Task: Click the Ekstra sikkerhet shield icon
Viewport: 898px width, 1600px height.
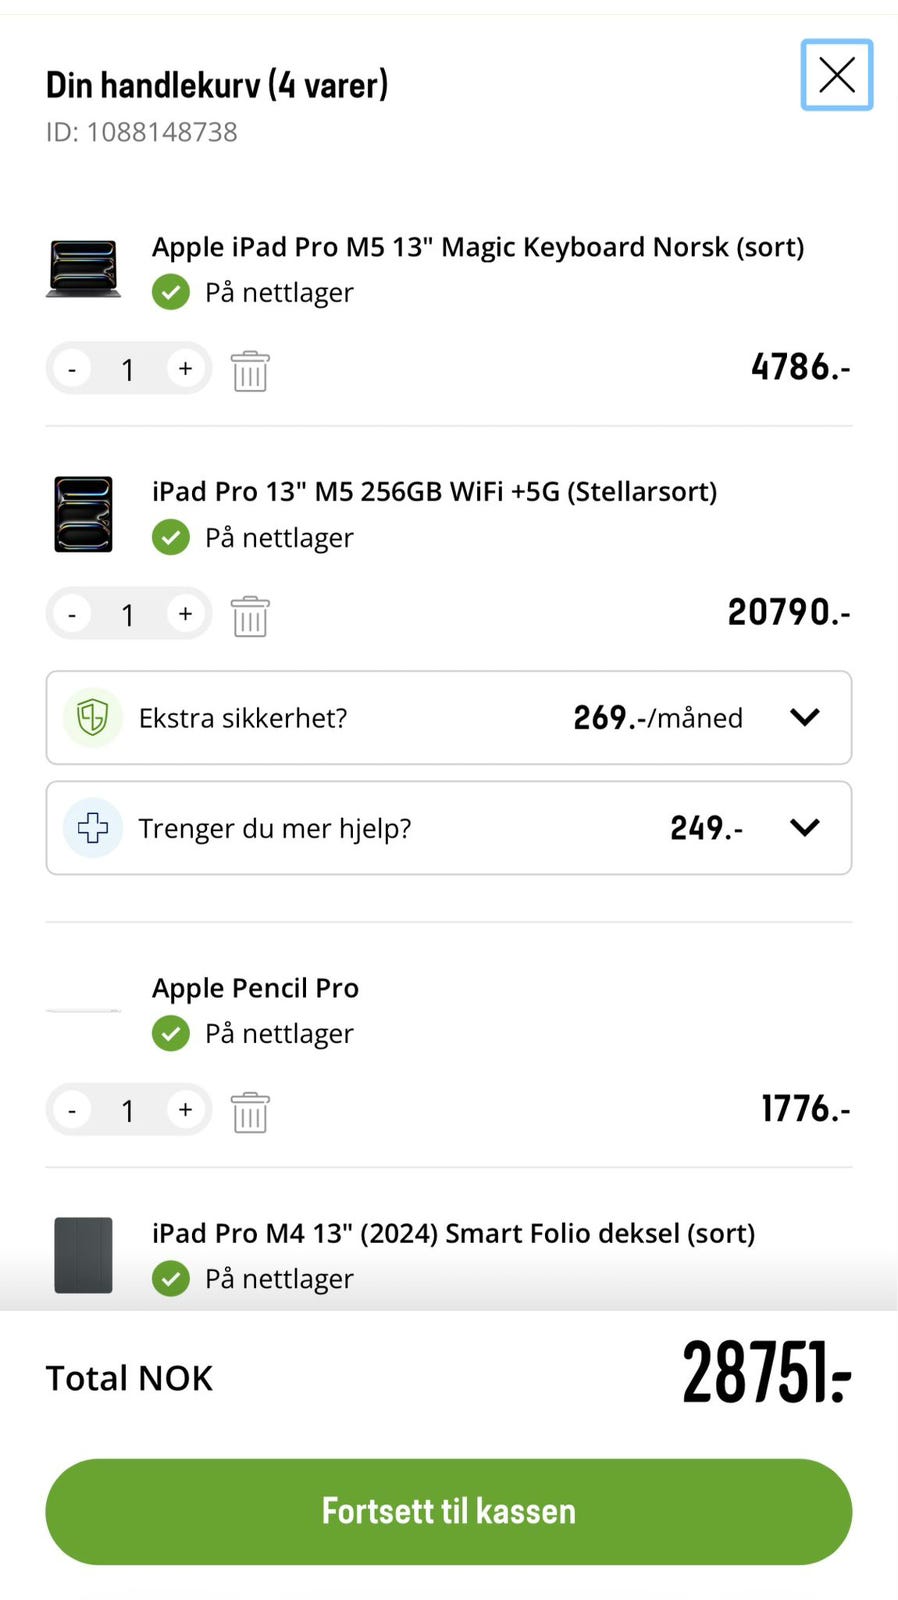Action: click(93, 718)
